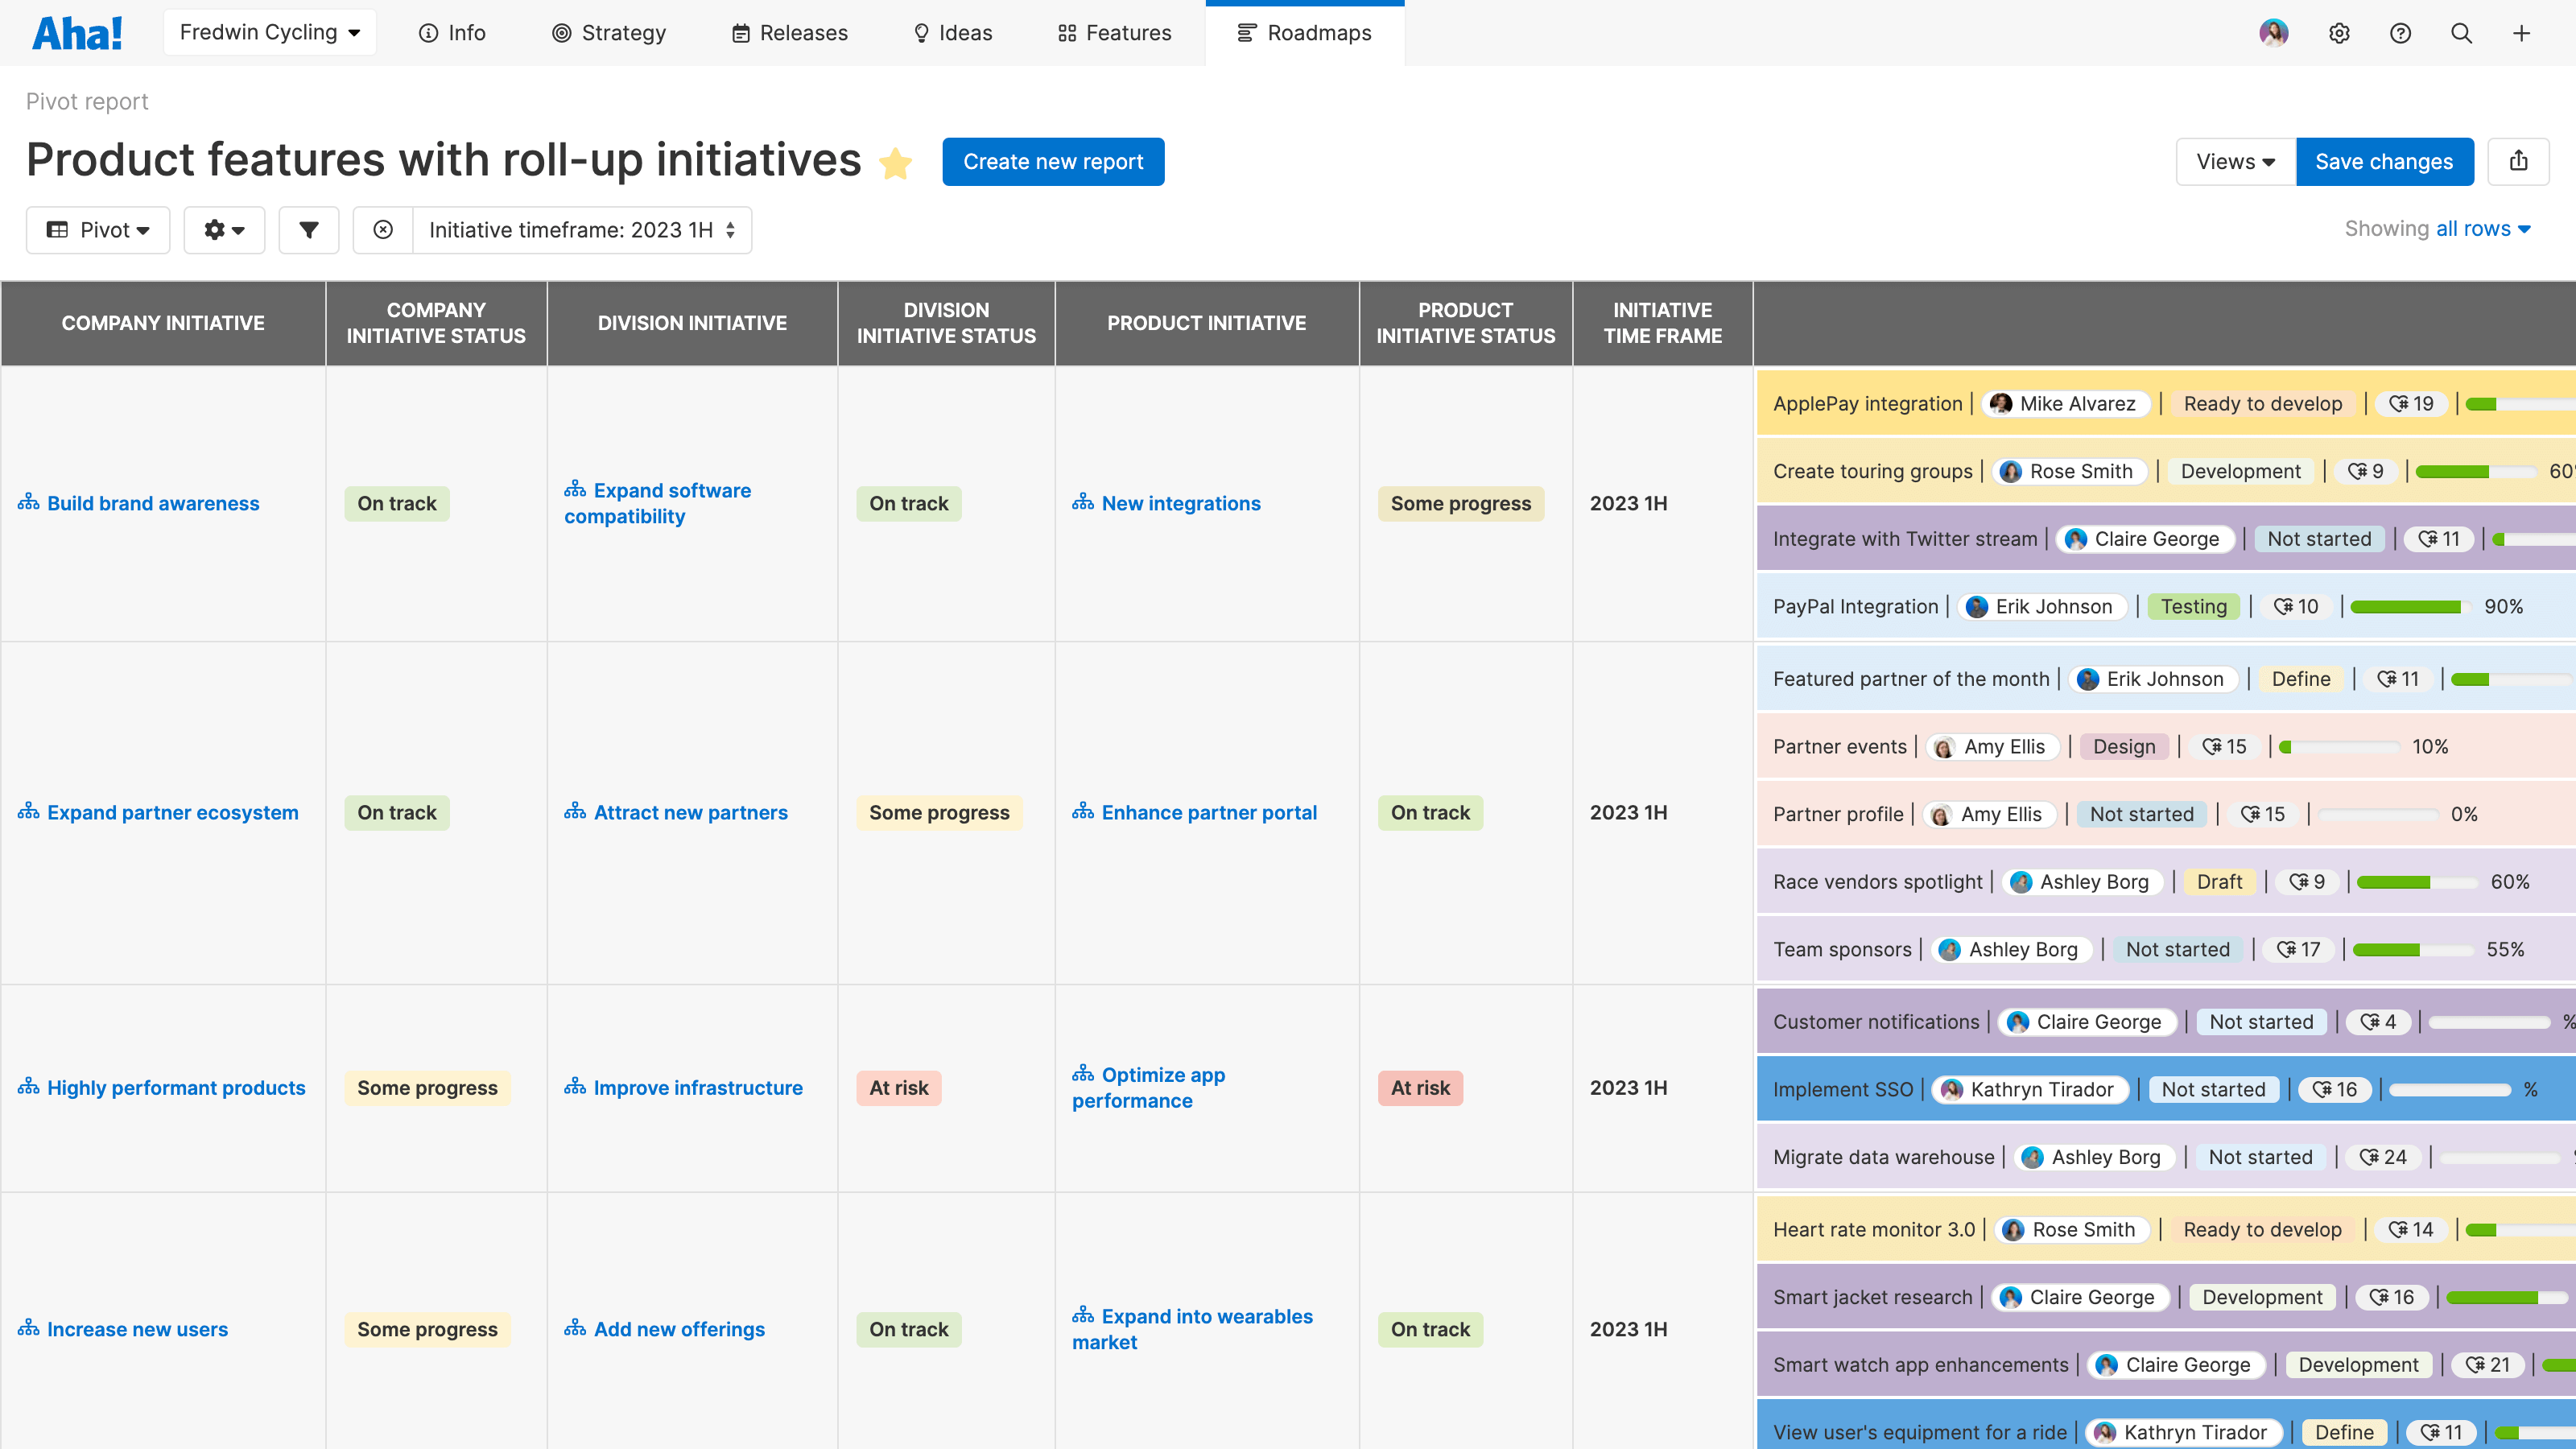
Task: Open account settings with the top-right gear icon
Action: tap(2340, 32)
